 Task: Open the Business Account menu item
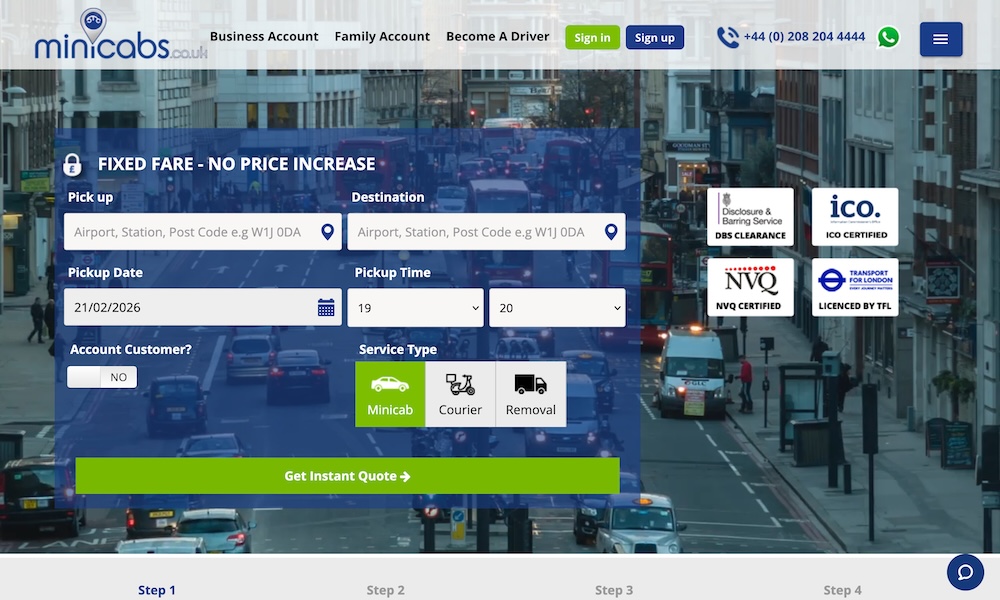click(x=264, y=36)
